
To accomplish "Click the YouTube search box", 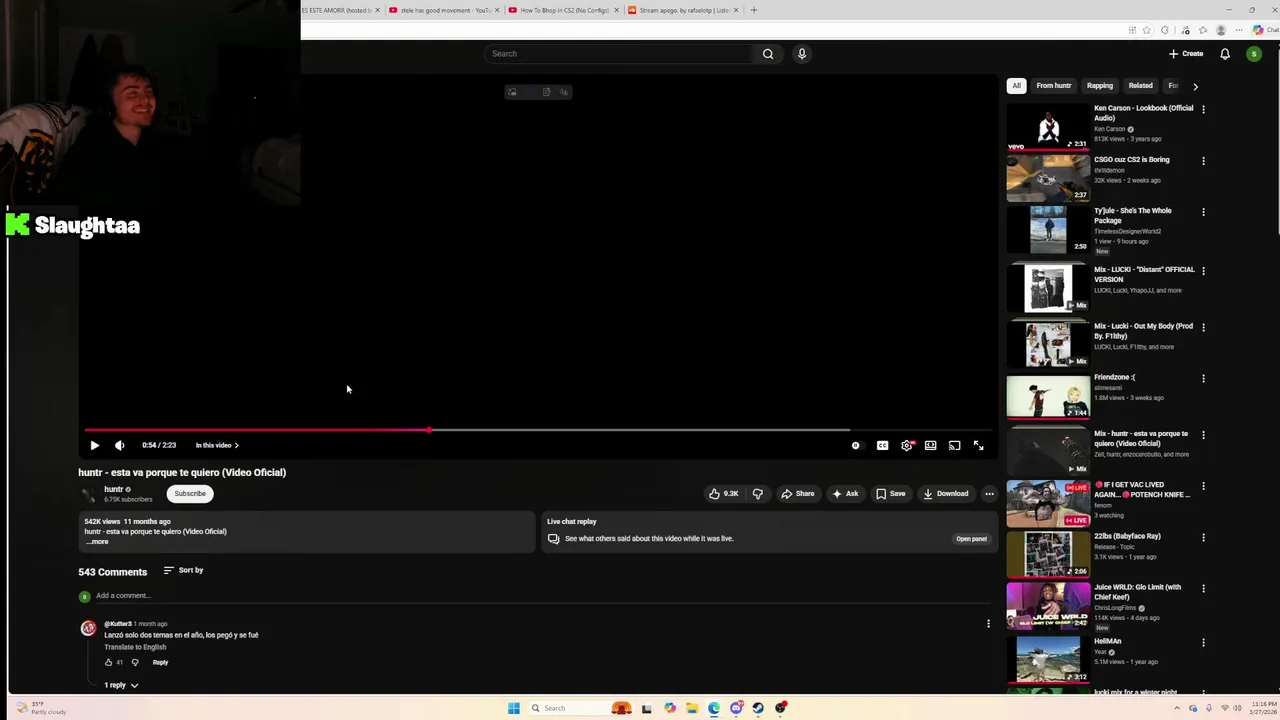I will pos(617,54).
